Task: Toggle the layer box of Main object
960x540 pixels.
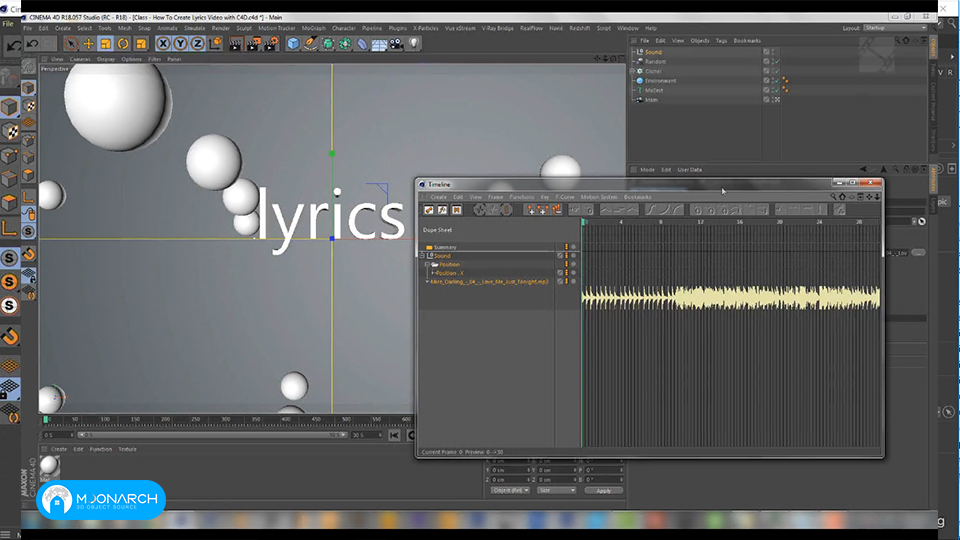Action: coord(766,100)
